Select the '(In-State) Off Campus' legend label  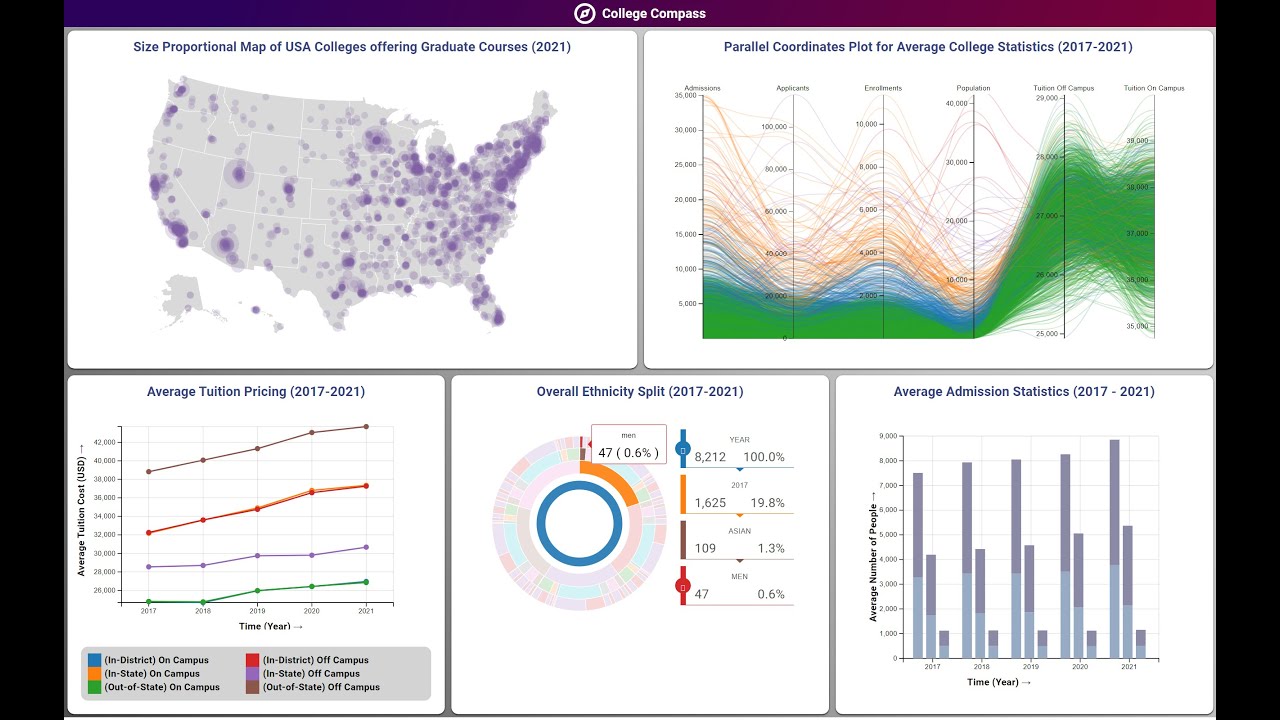(x=311, y=674)
